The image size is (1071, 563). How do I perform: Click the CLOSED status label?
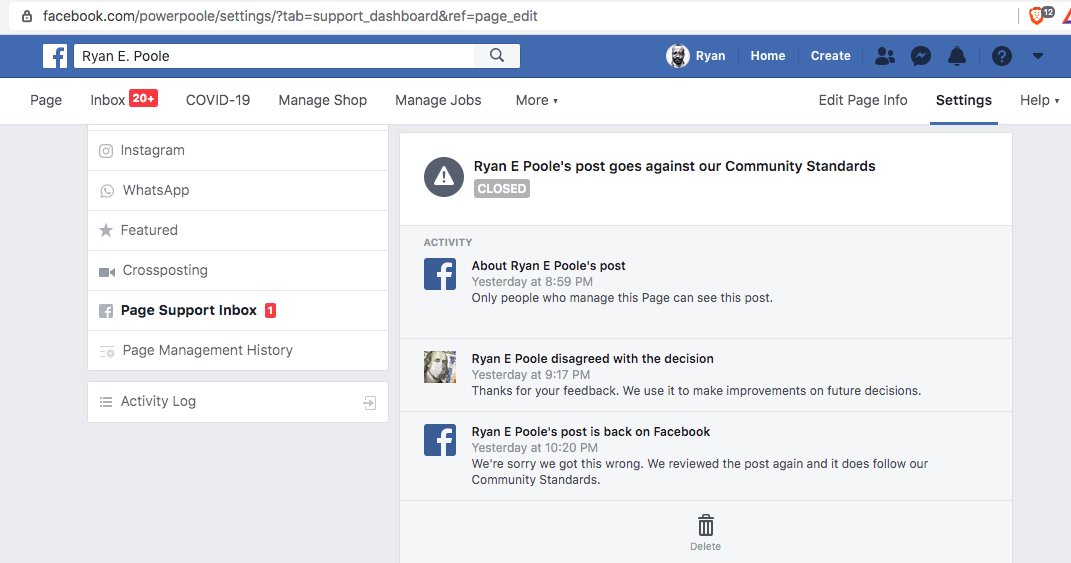[502, 189]
